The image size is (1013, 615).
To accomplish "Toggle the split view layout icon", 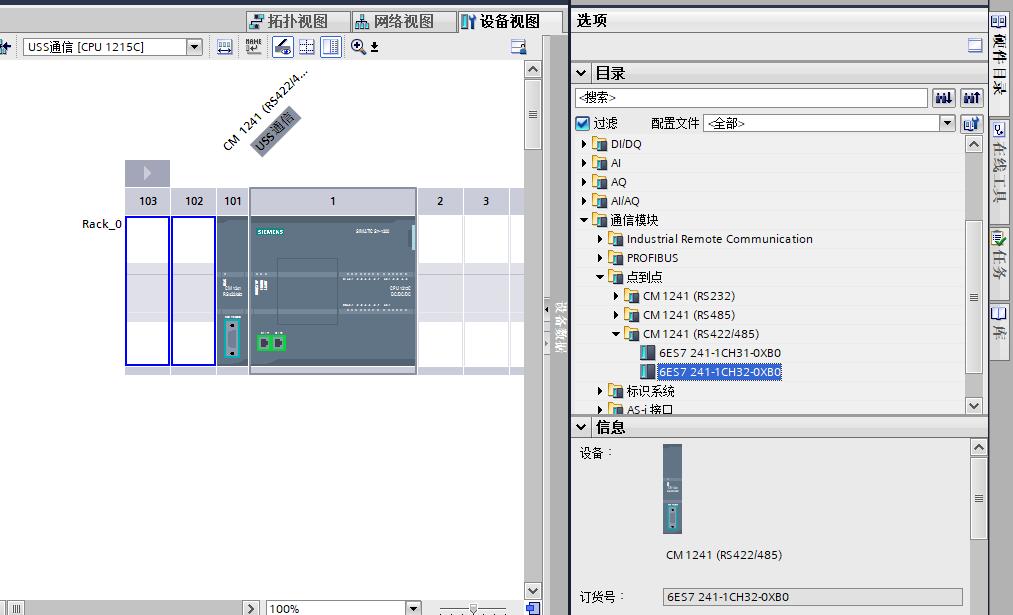I will point(331,47).
